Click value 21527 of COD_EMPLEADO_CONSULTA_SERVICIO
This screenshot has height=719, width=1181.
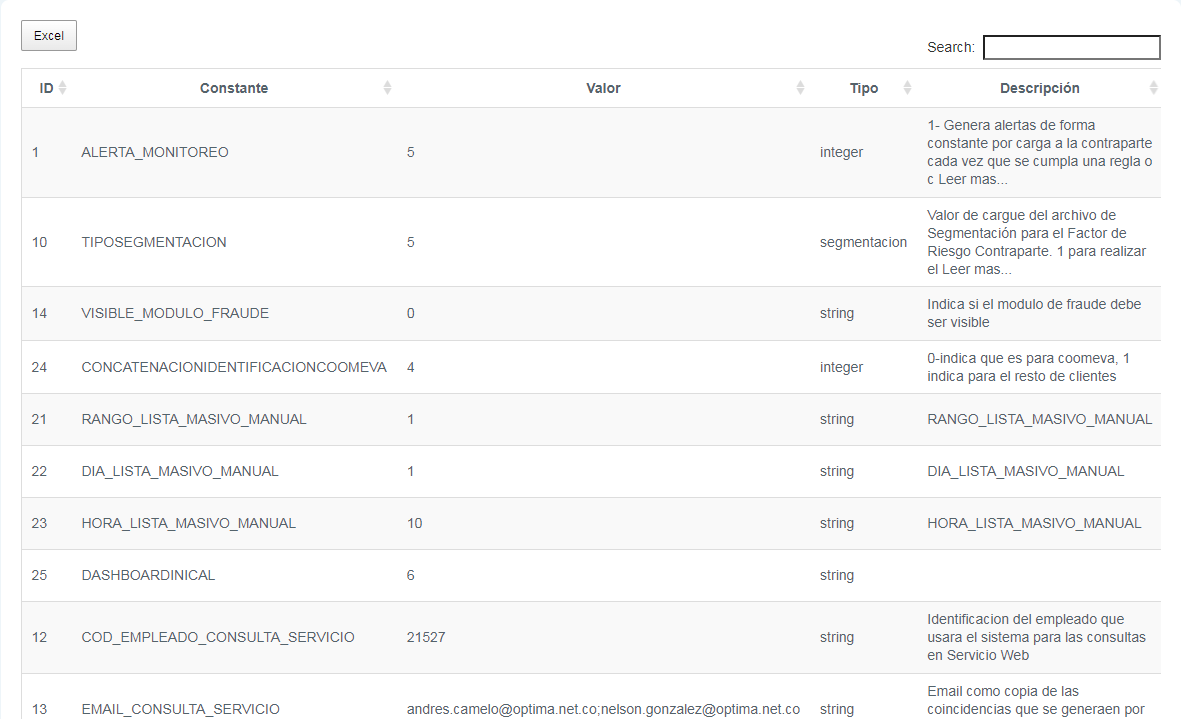[426, 637]
